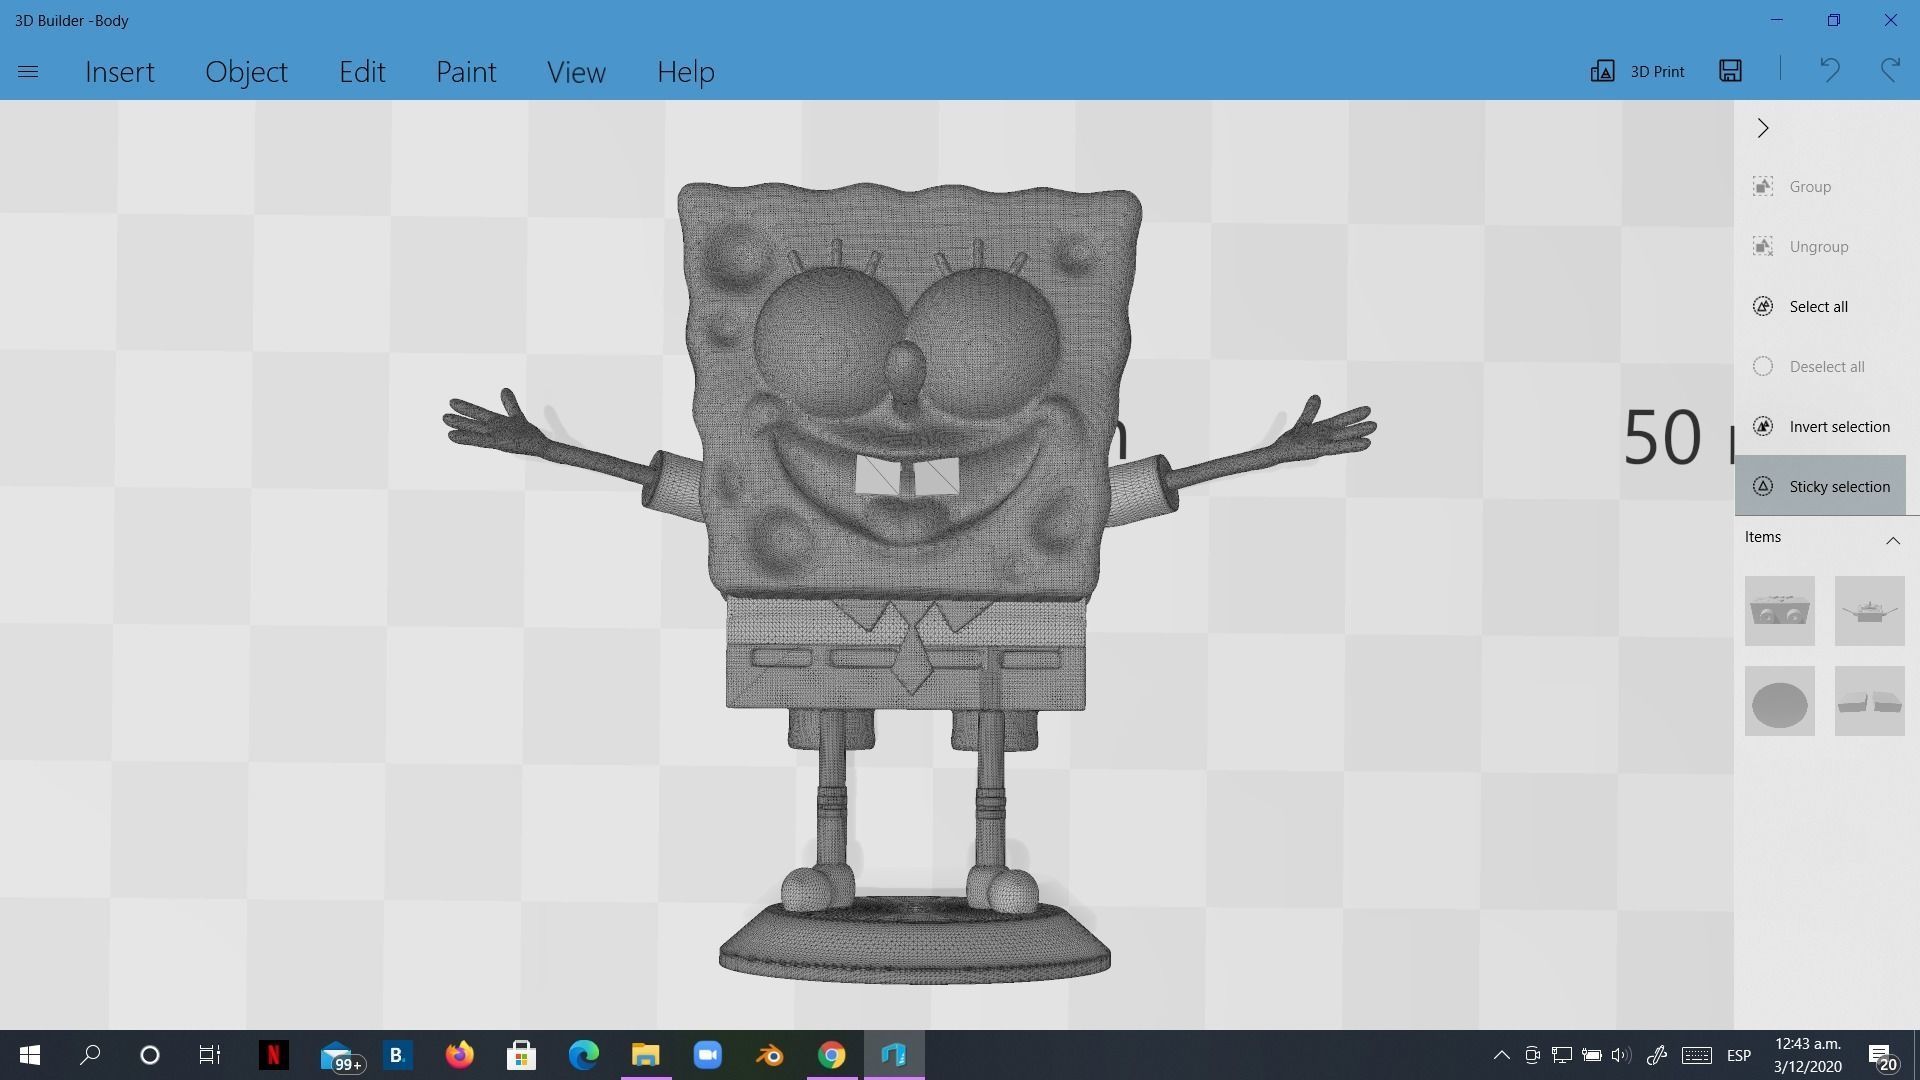Open the Insert menu

[120, 72]
